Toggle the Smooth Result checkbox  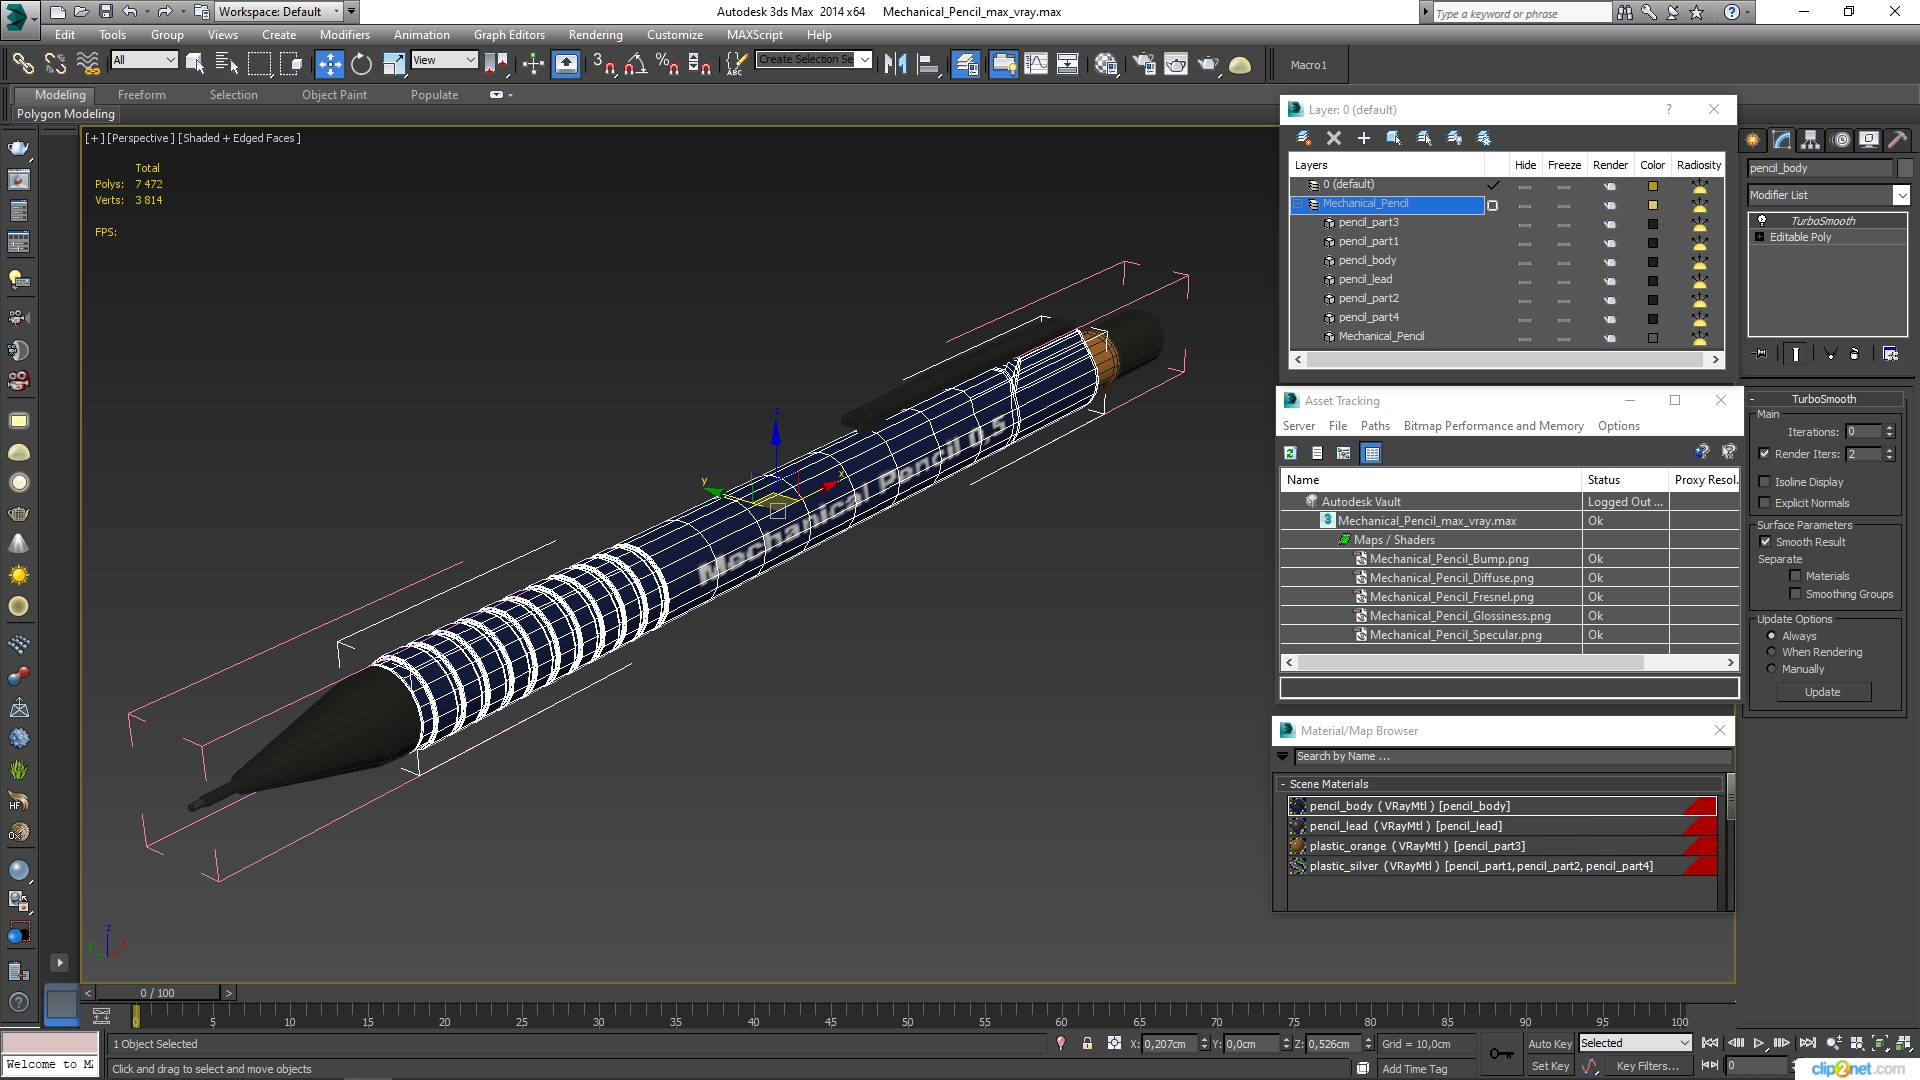pyautogui.click(x=1765, y=542)
